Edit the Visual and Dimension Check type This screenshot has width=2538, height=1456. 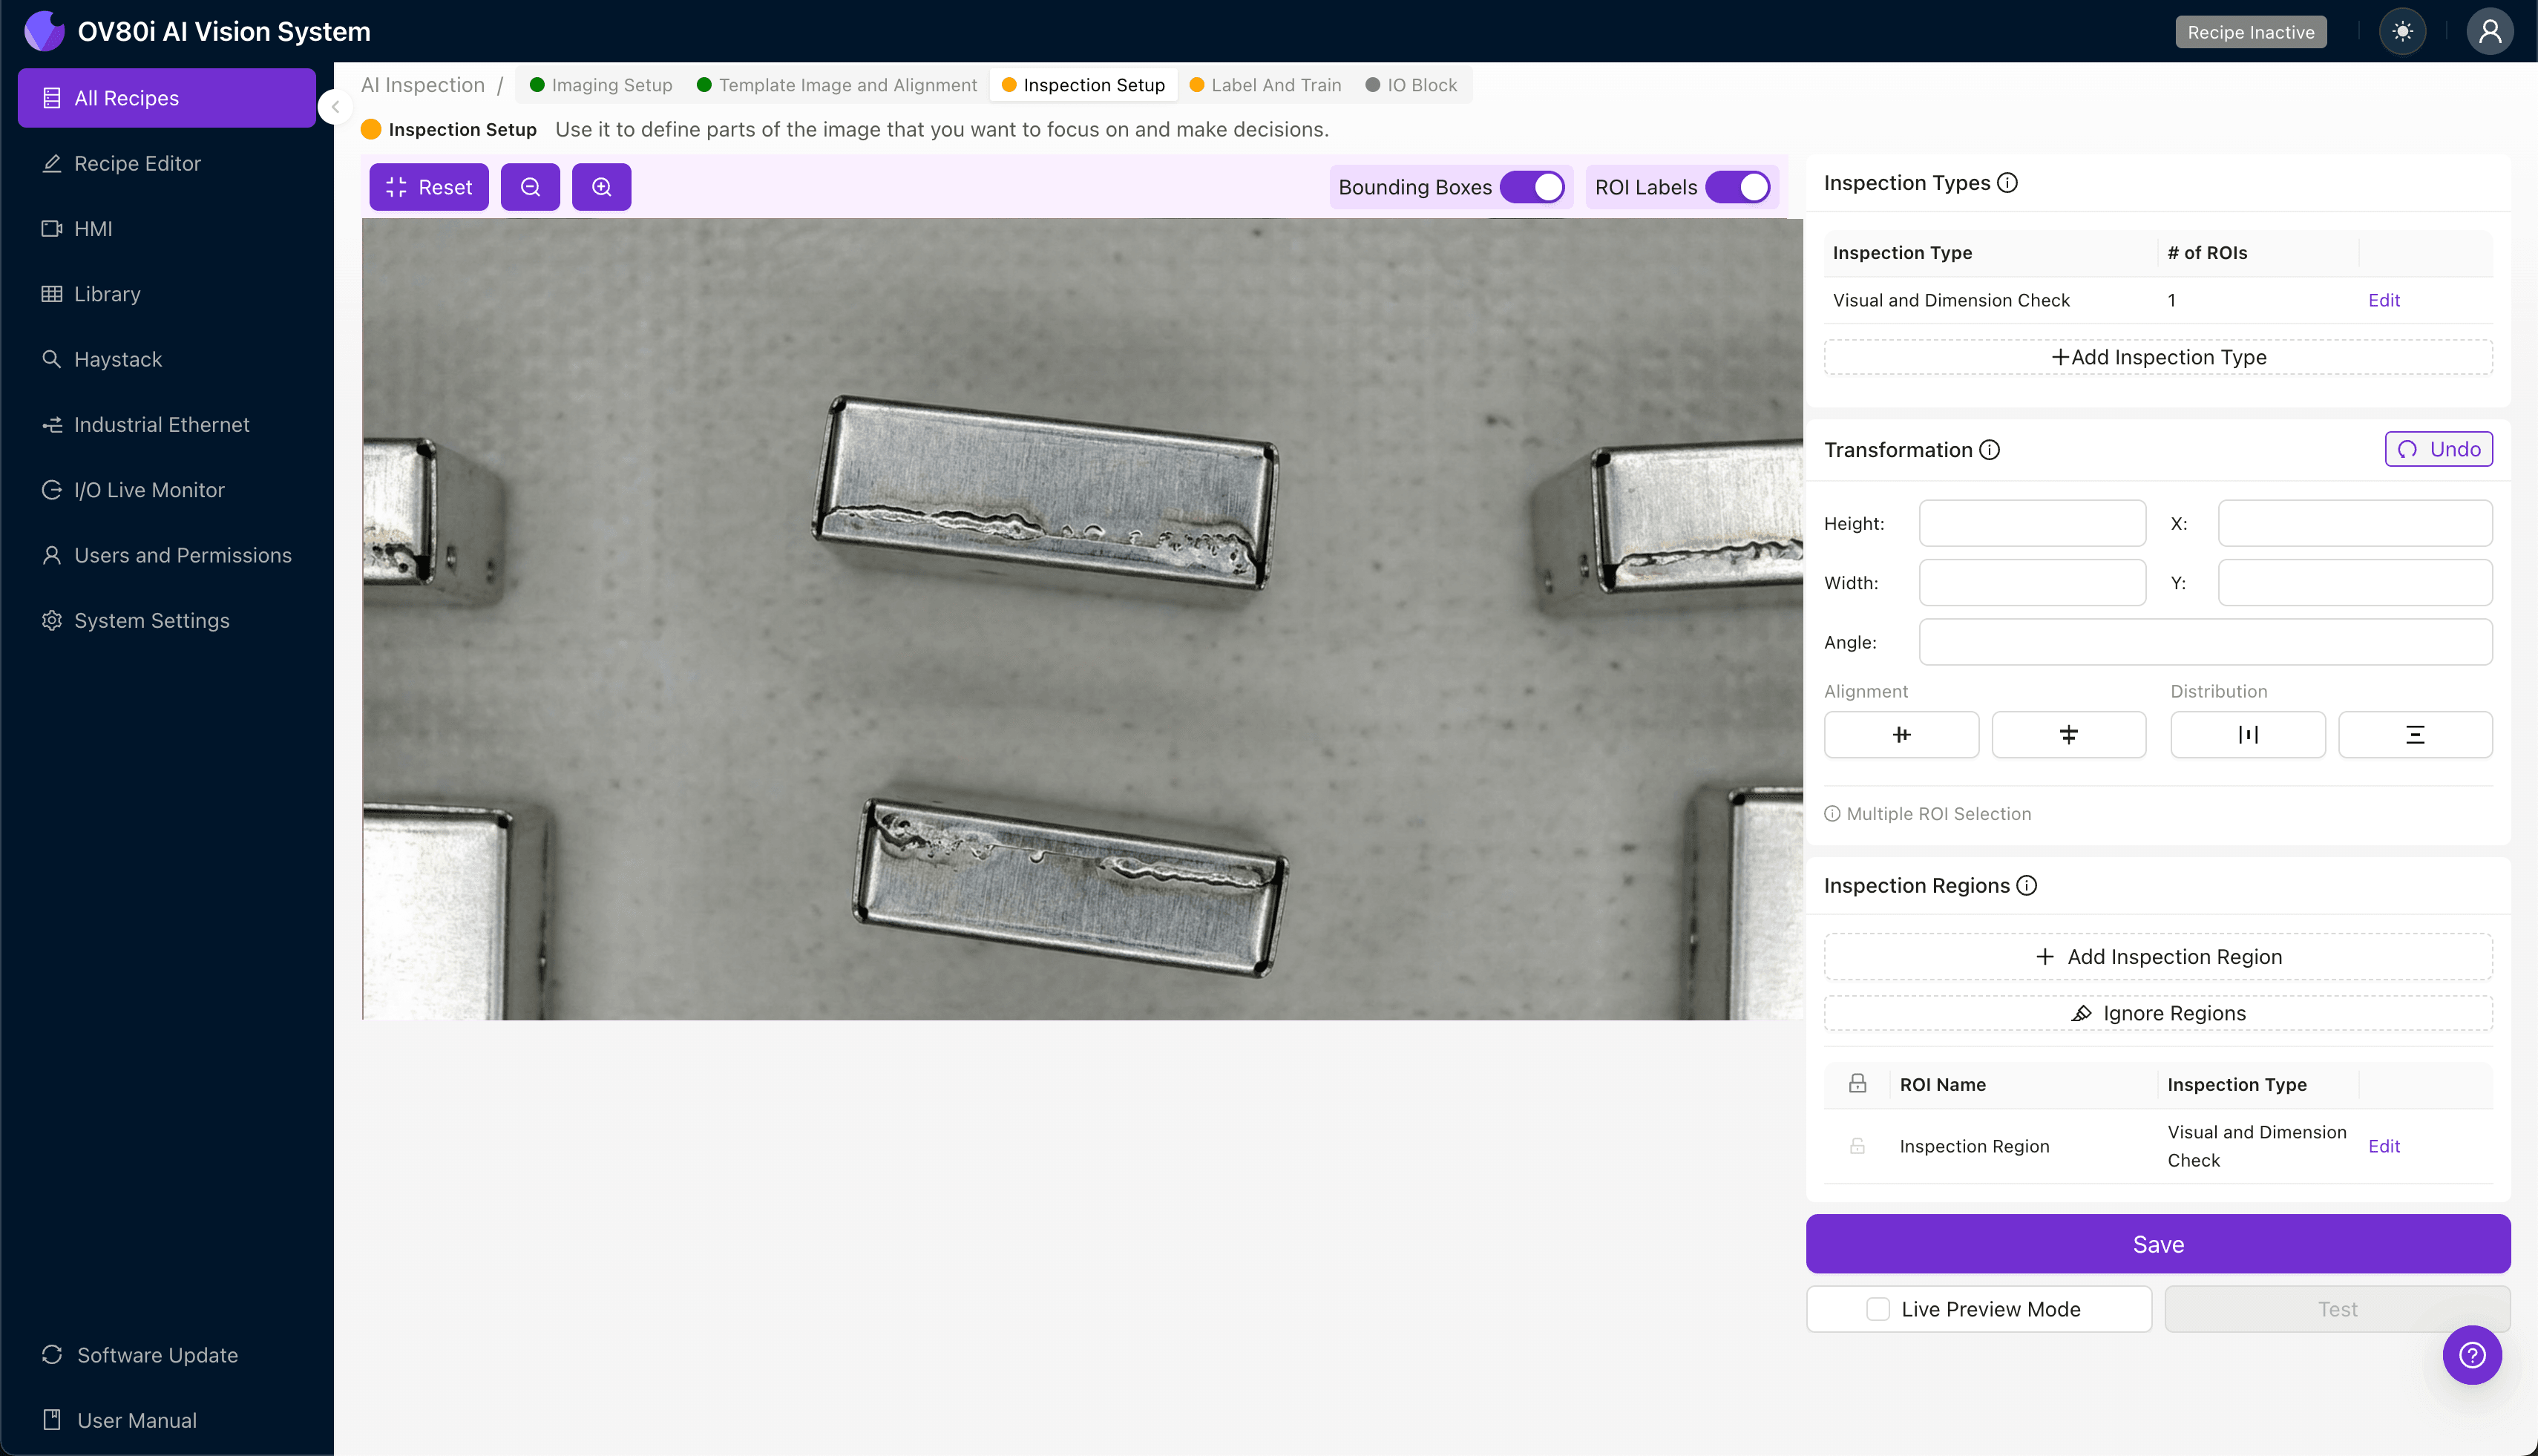point(2384,299)
